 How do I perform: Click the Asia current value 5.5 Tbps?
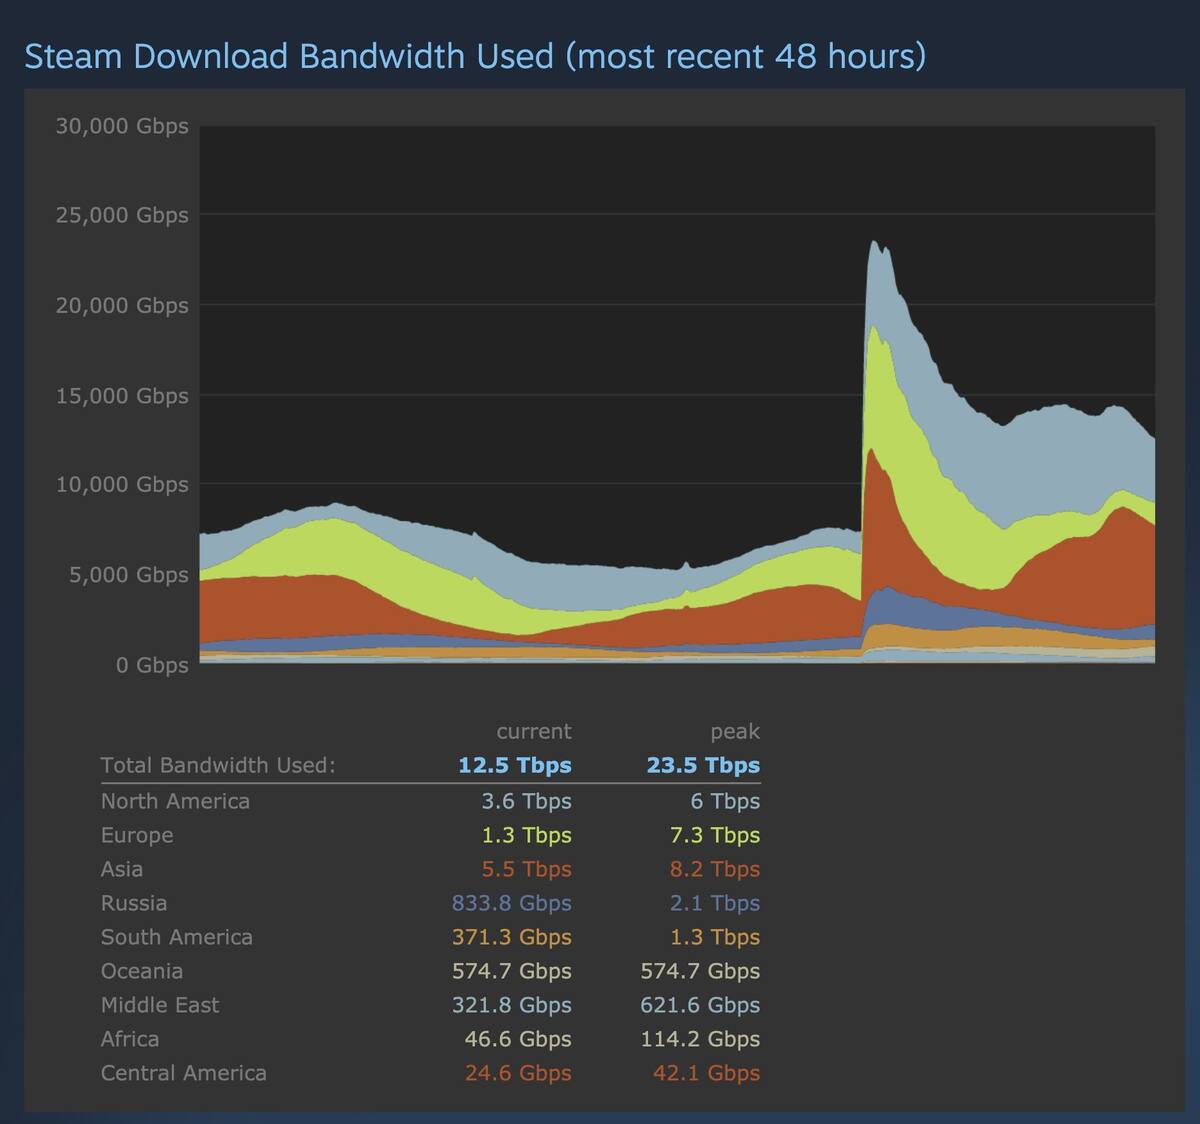526,869
